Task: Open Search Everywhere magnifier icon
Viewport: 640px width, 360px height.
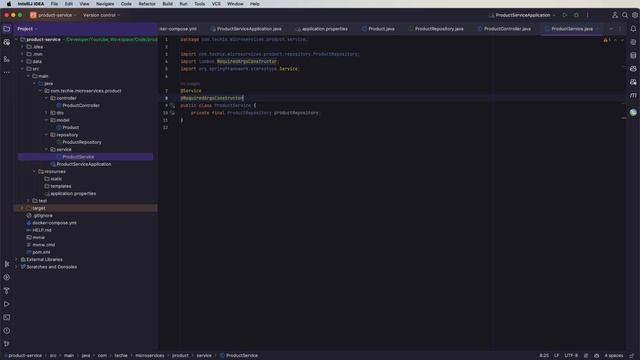Action: 625,15
